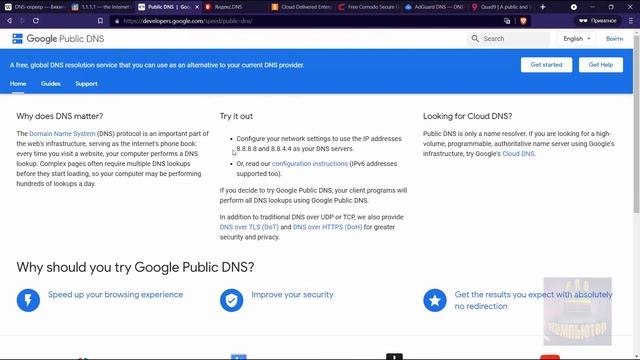The image size is (640, 360).
Task: Open the browser hamburger menu
Action: (x=631, y=21)
